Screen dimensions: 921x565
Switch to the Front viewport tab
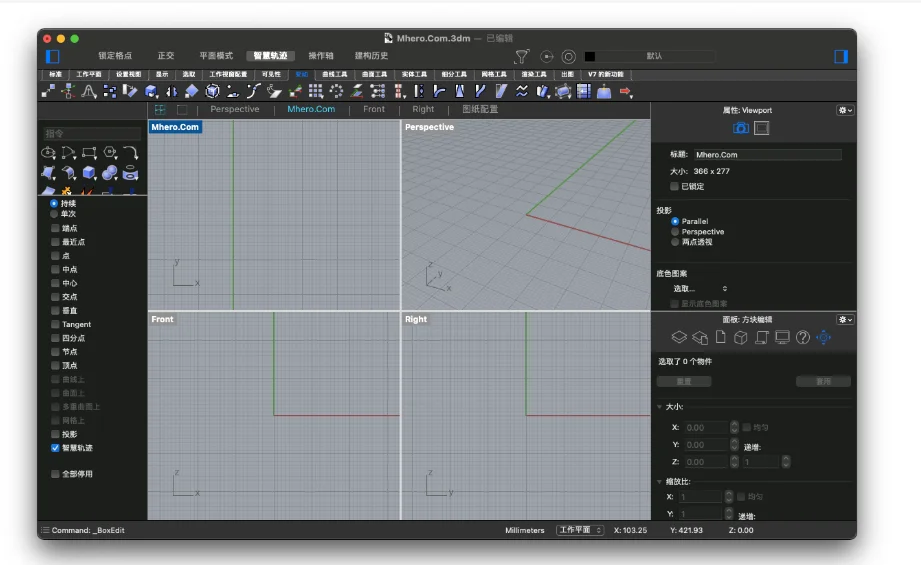374,109
